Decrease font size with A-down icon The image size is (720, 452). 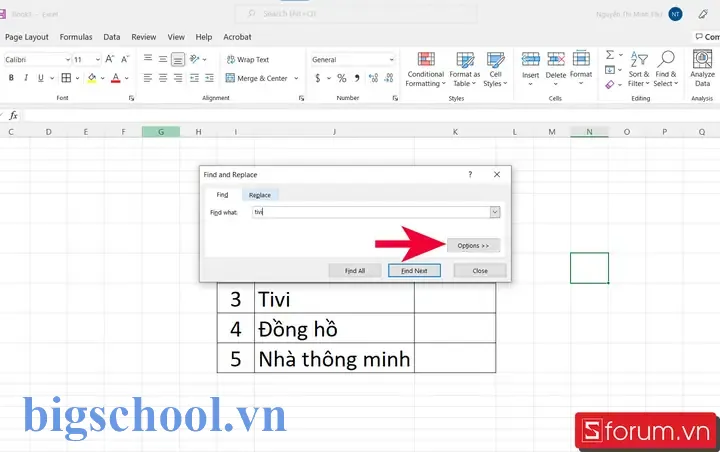click(124, 59)
